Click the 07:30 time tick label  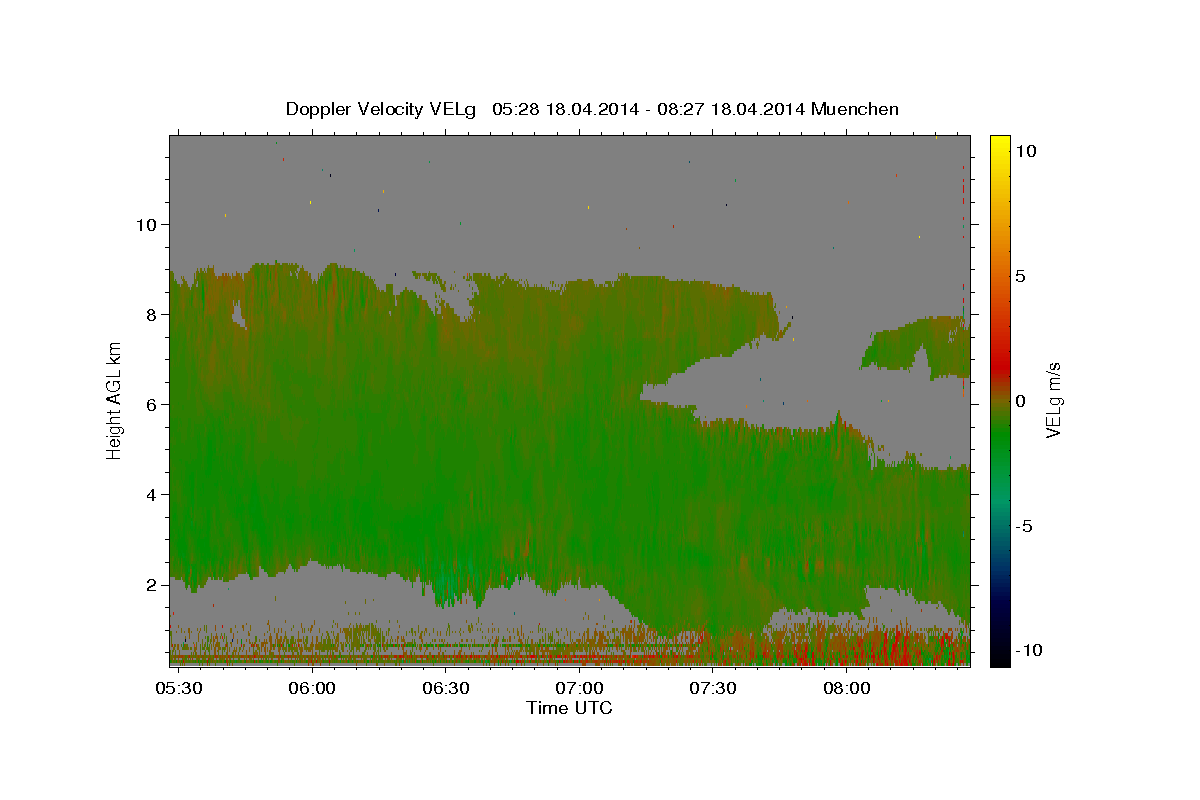[713, 689]
